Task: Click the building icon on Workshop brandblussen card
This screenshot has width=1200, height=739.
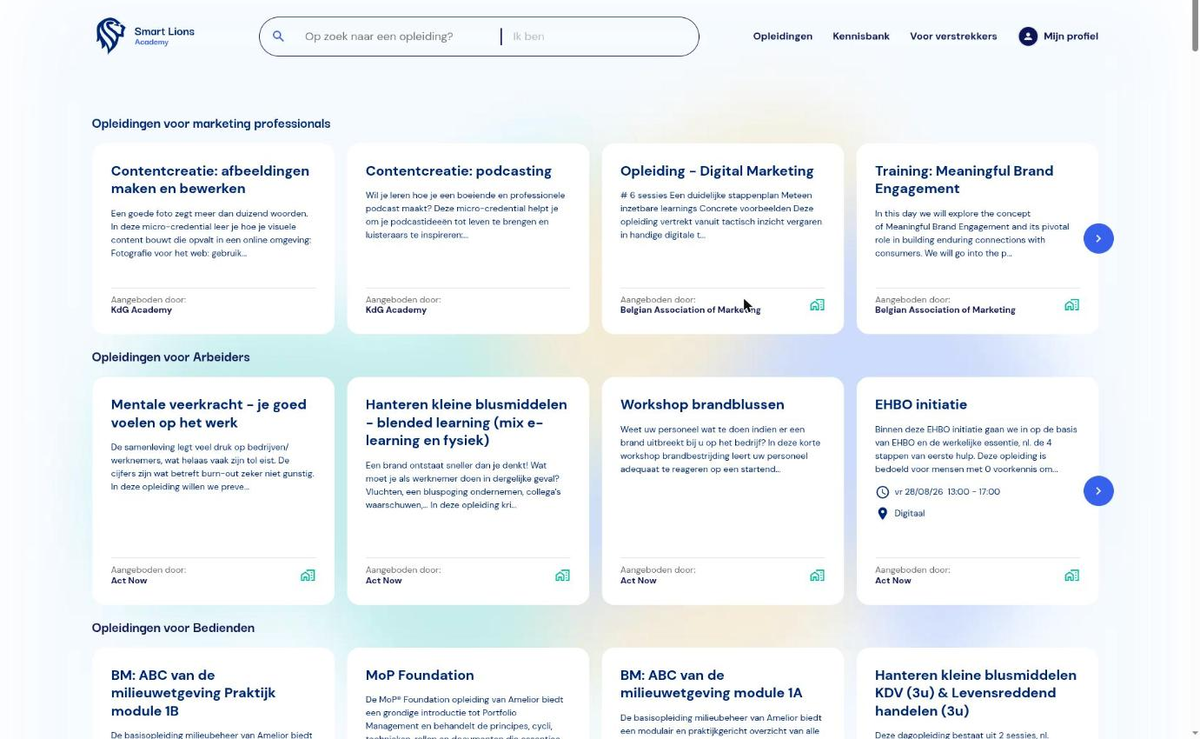Action: (817, 575)
